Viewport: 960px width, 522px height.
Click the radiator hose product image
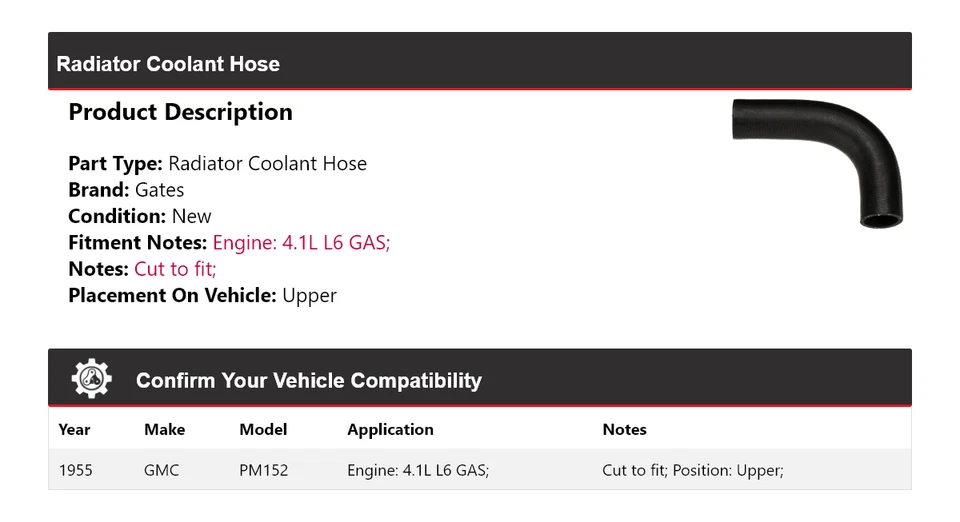(816, 160)
